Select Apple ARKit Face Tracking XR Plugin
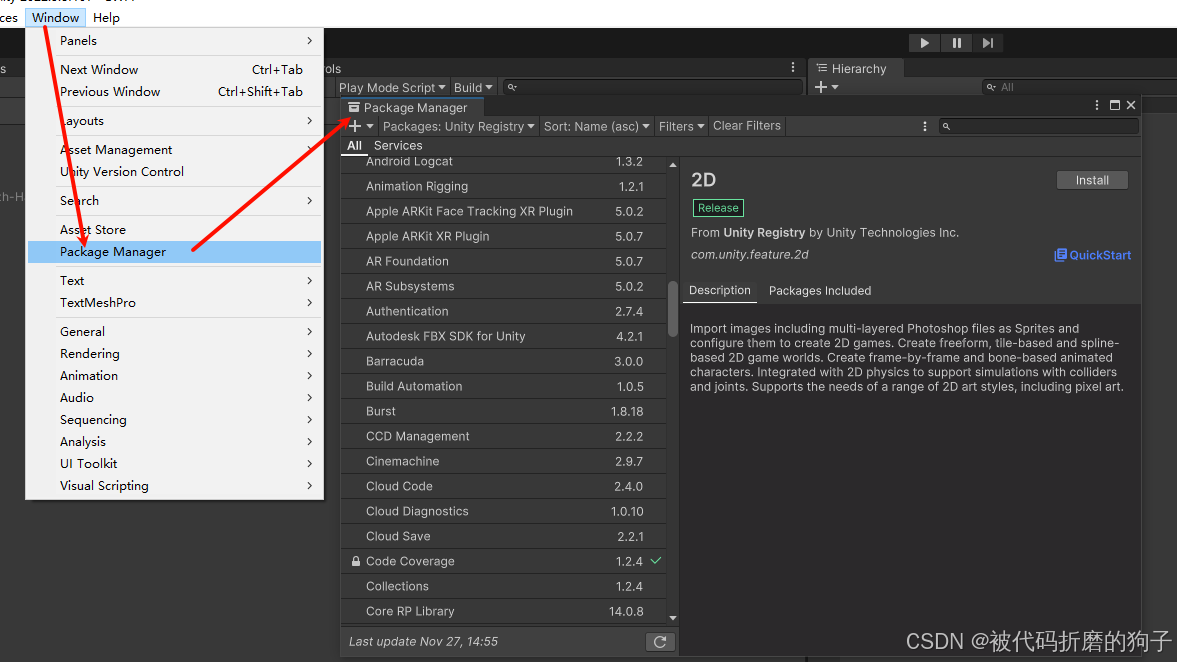Viewport: 1177px width, 662px height. tap(504, 211)
